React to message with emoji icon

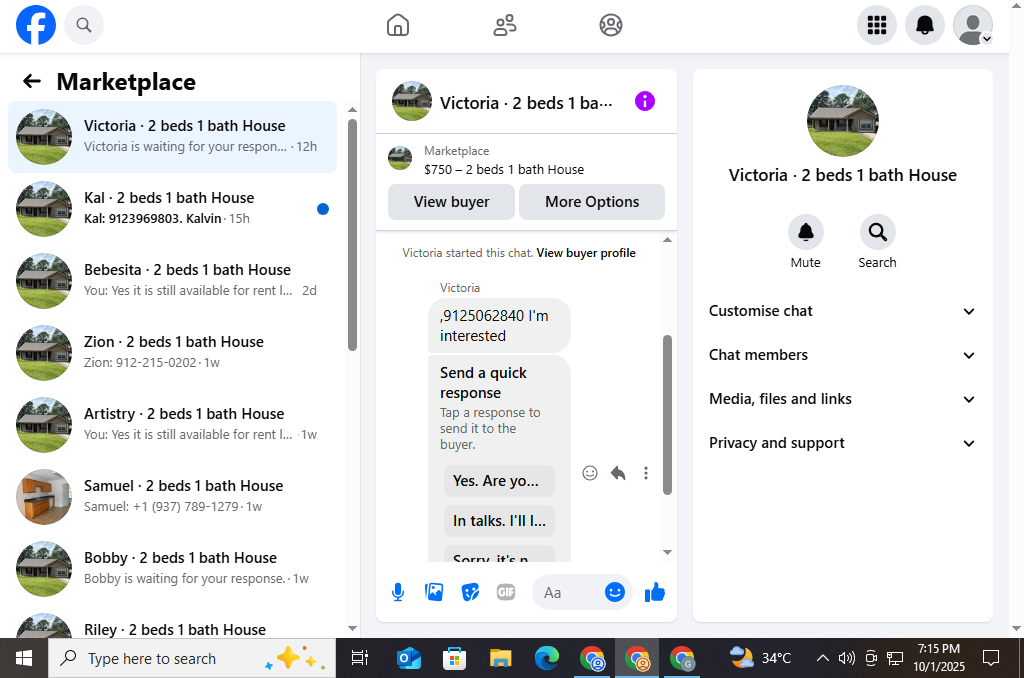[590, 473]
